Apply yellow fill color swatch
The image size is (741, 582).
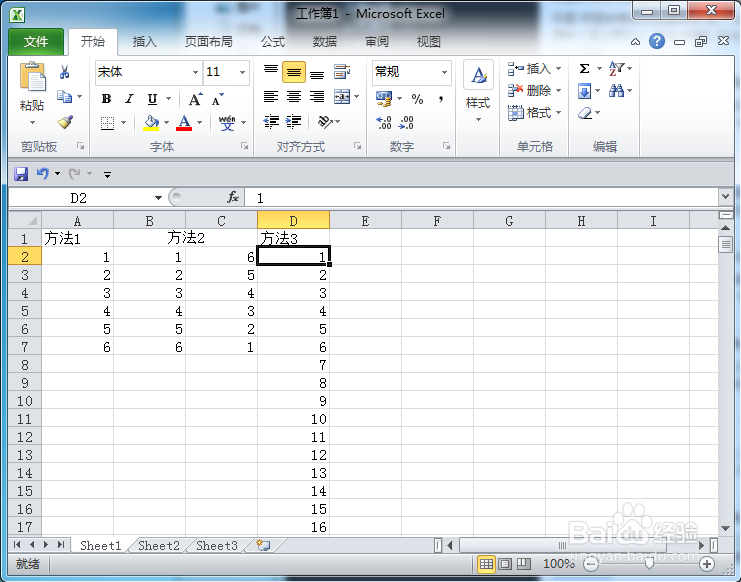[x=151, y=123]
